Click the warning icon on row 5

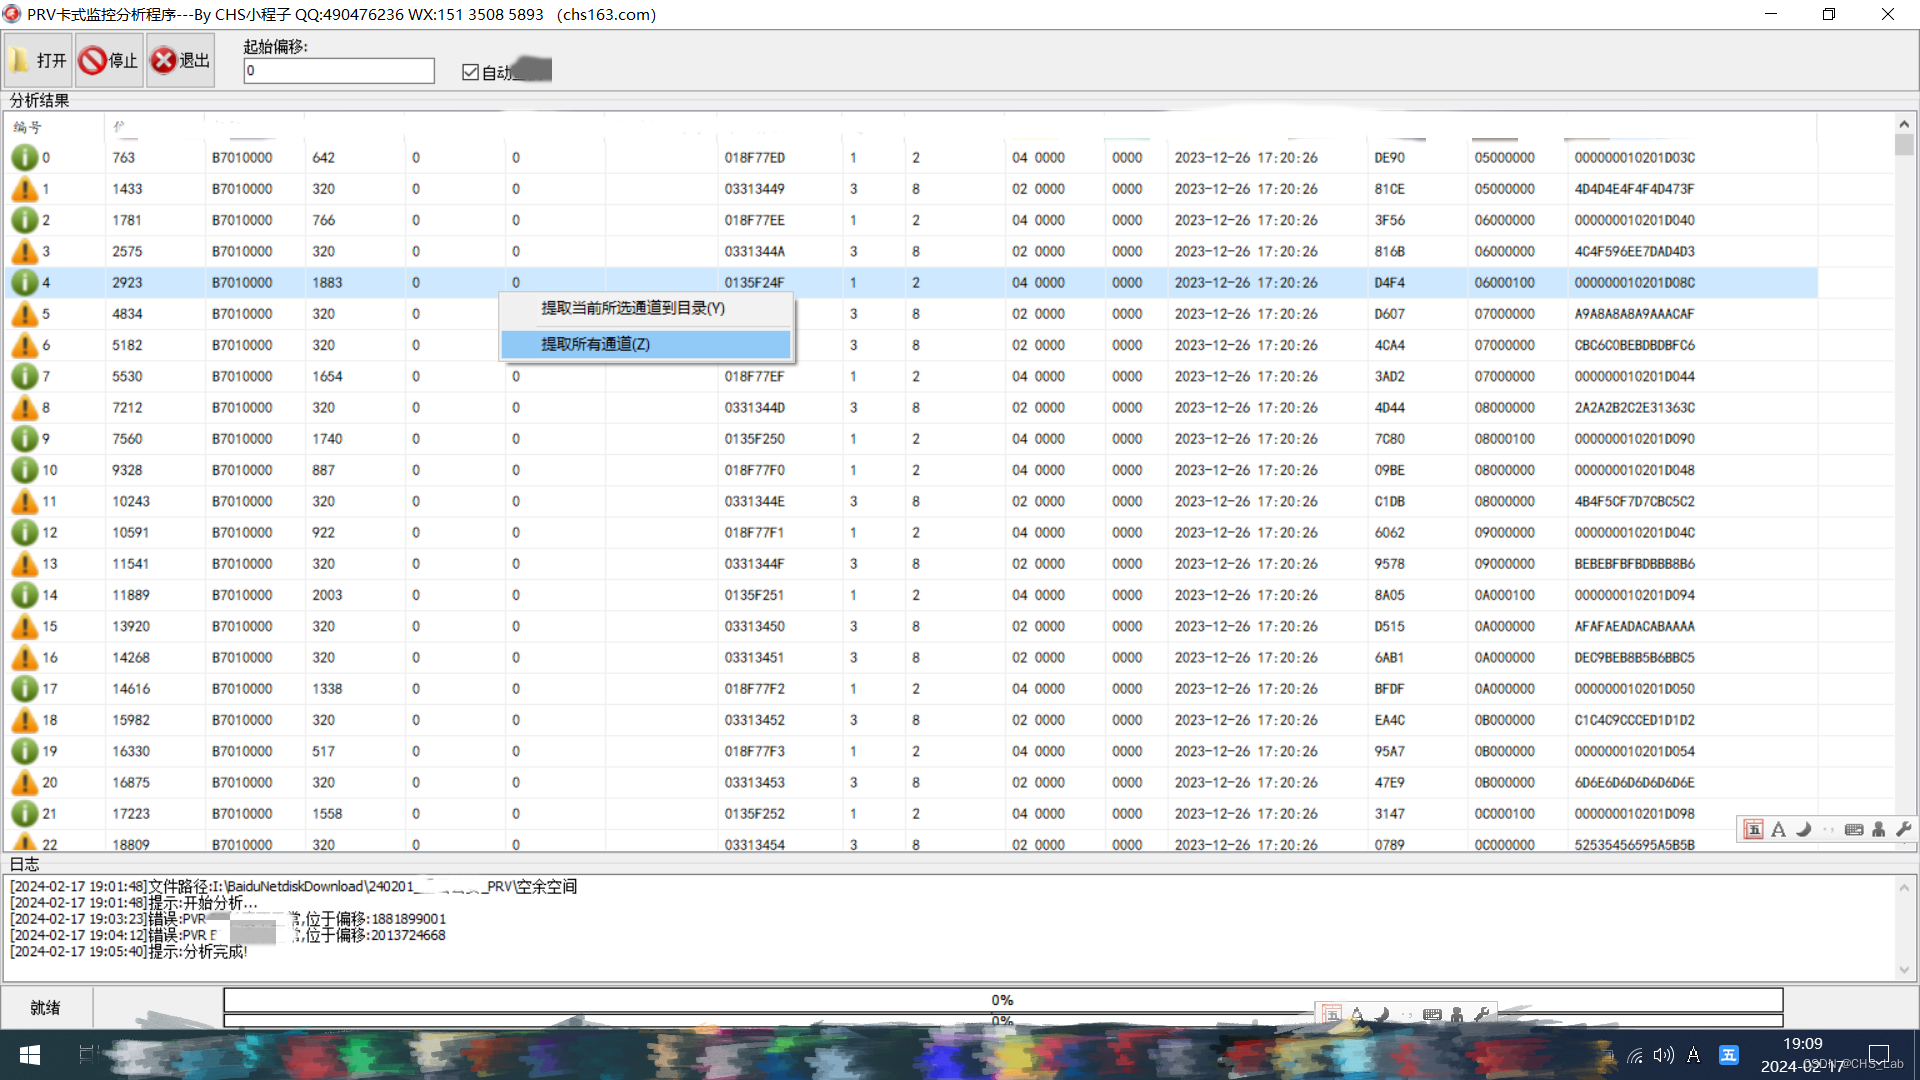(x=24, y=314)
